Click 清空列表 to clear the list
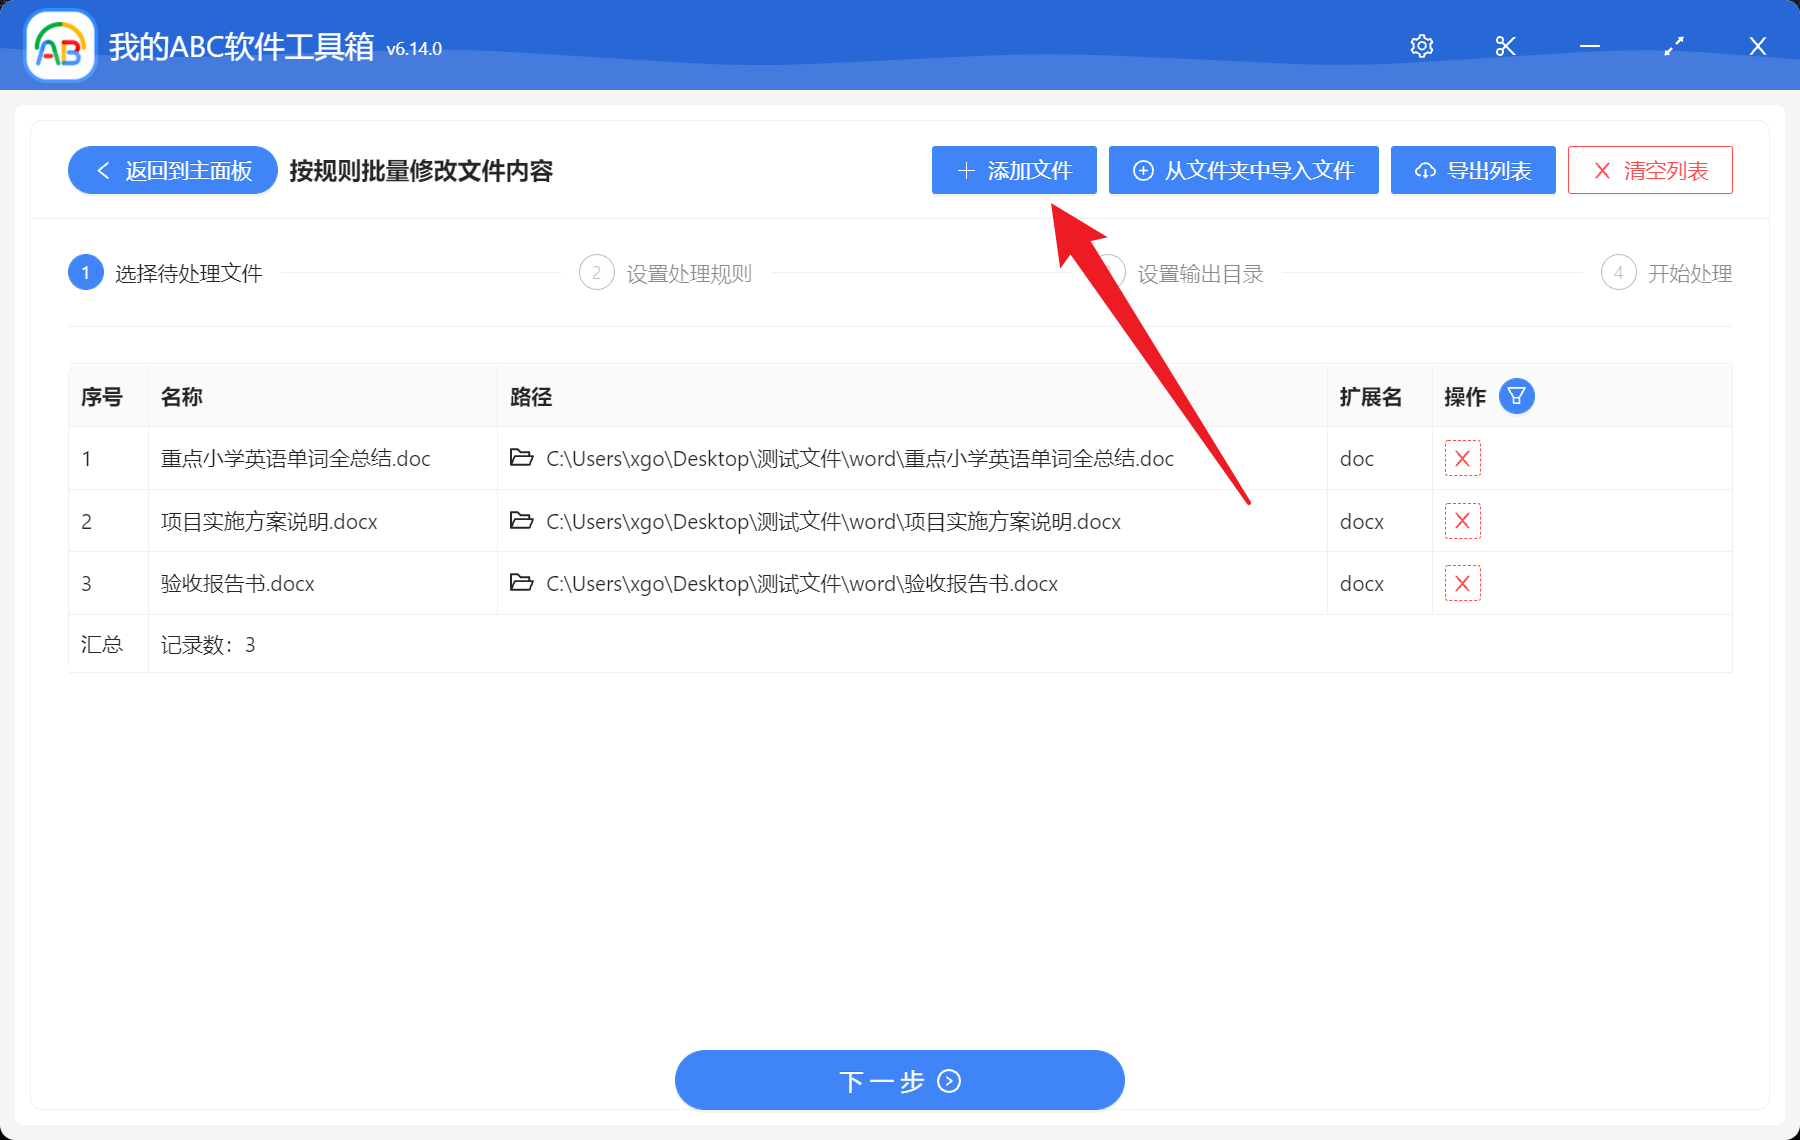 tap(1649, 170)
